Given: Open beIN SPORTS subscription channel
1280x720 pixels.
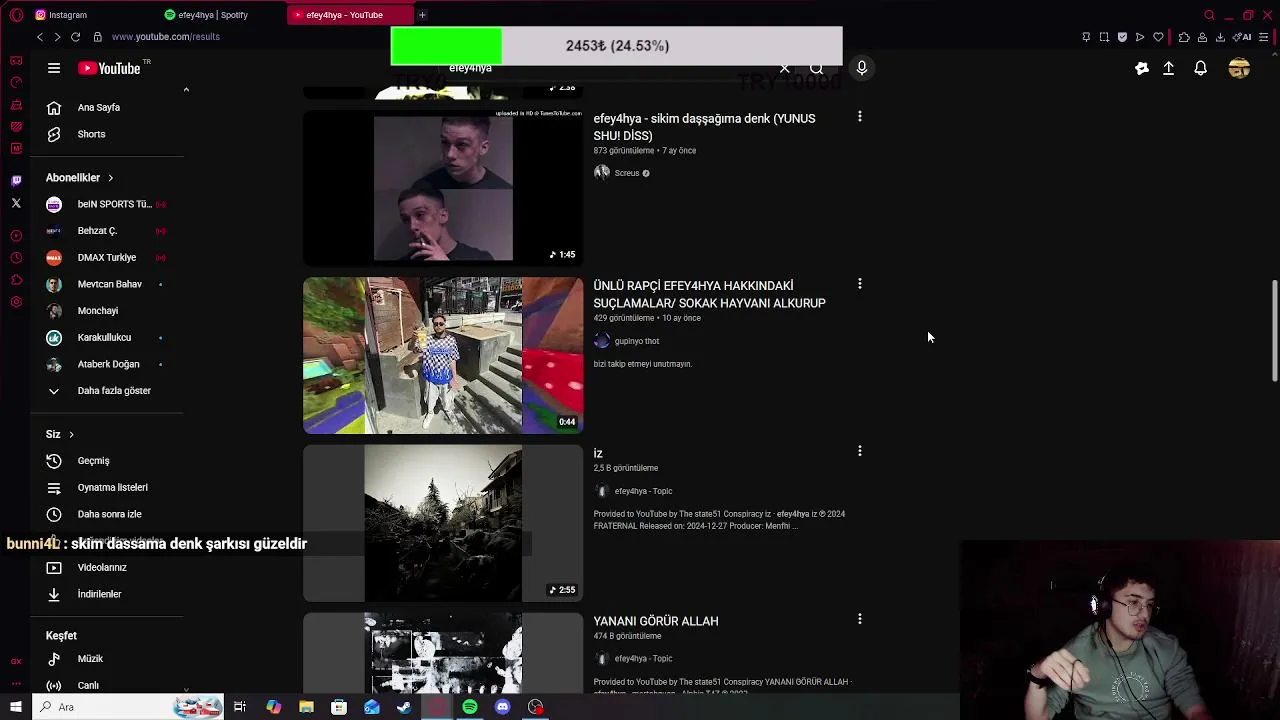Looking at the screenshot, I should pos(108,204).
